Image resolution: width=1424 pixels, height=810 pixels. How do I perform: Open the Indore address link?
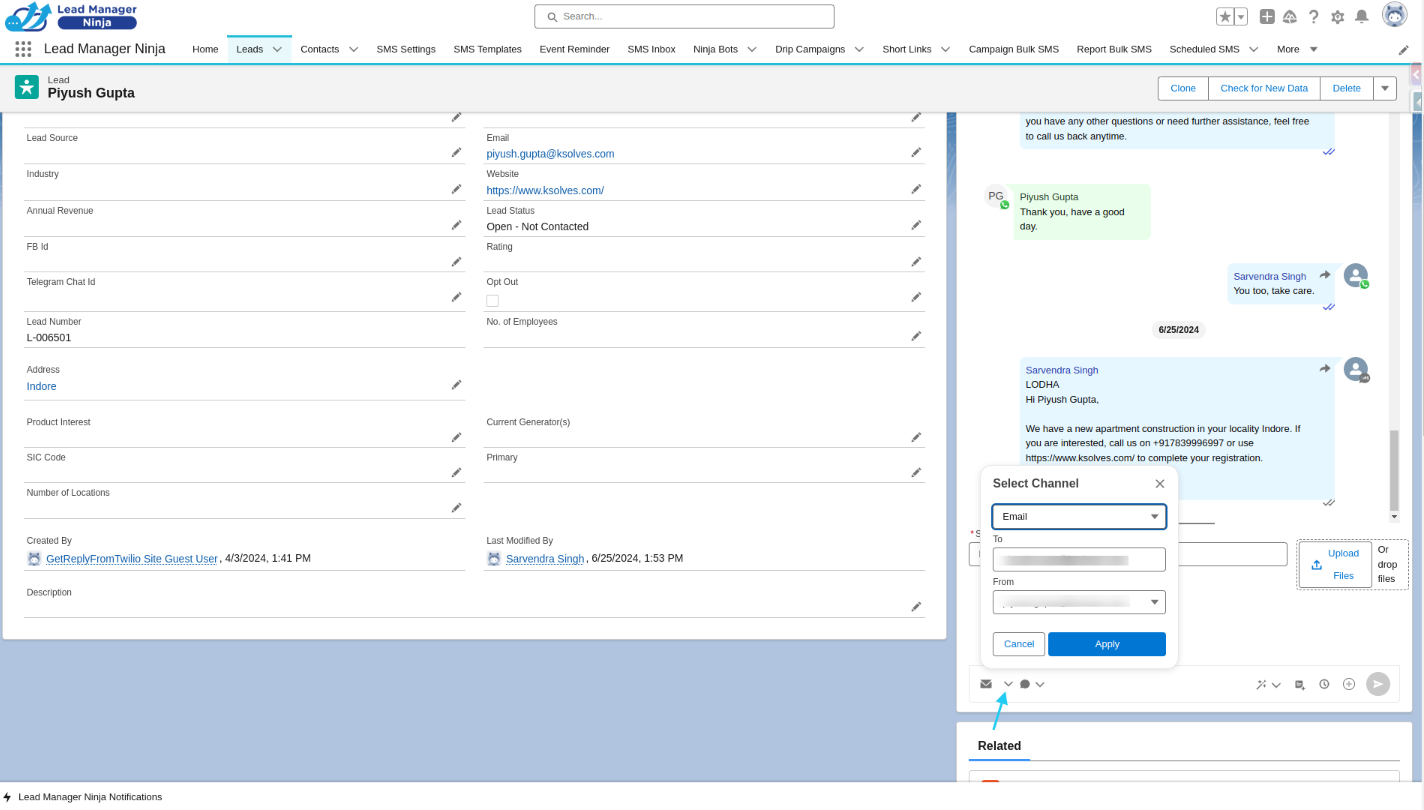(x=41, y=386)
